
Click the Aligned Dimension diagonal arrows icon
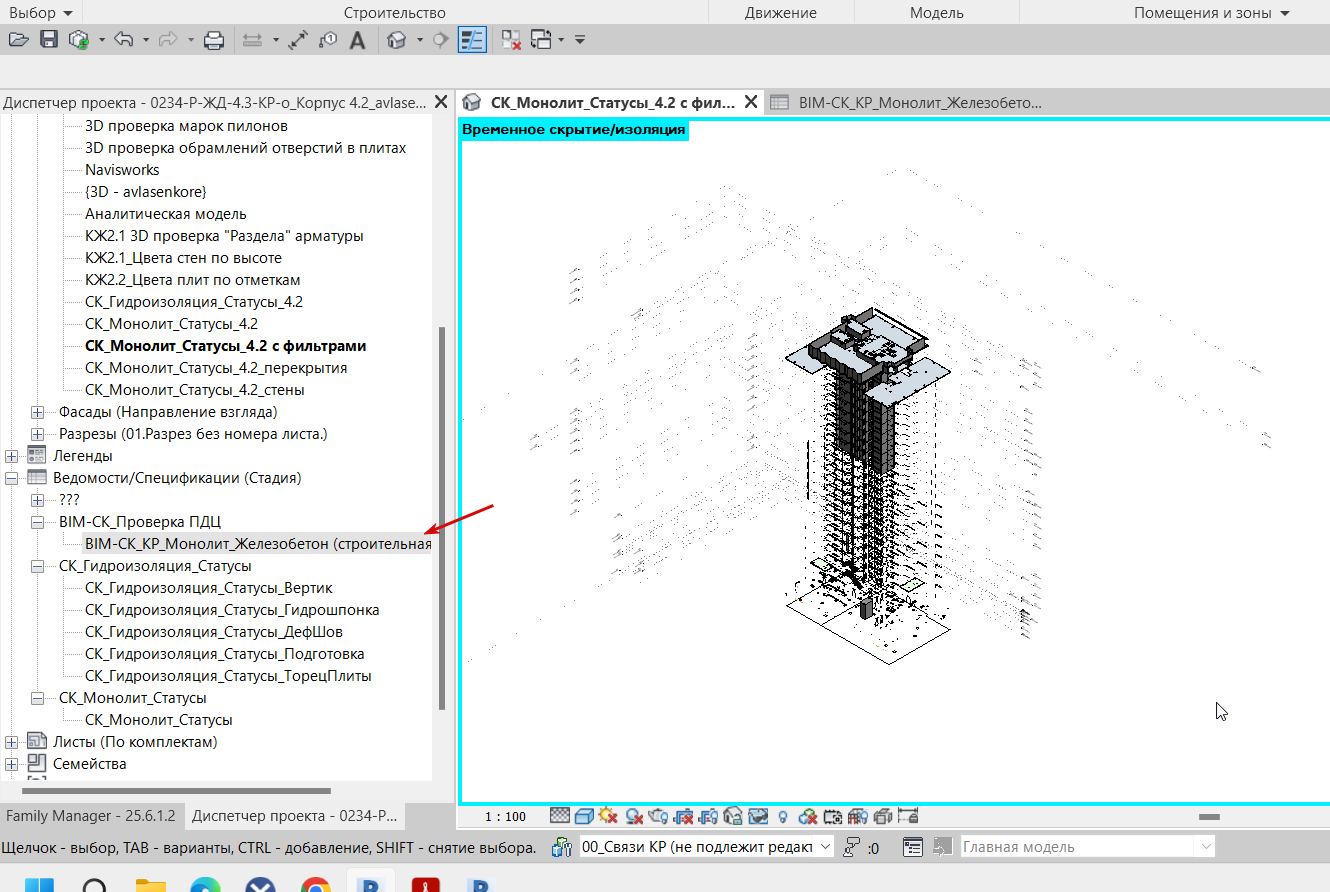point(297,40)
